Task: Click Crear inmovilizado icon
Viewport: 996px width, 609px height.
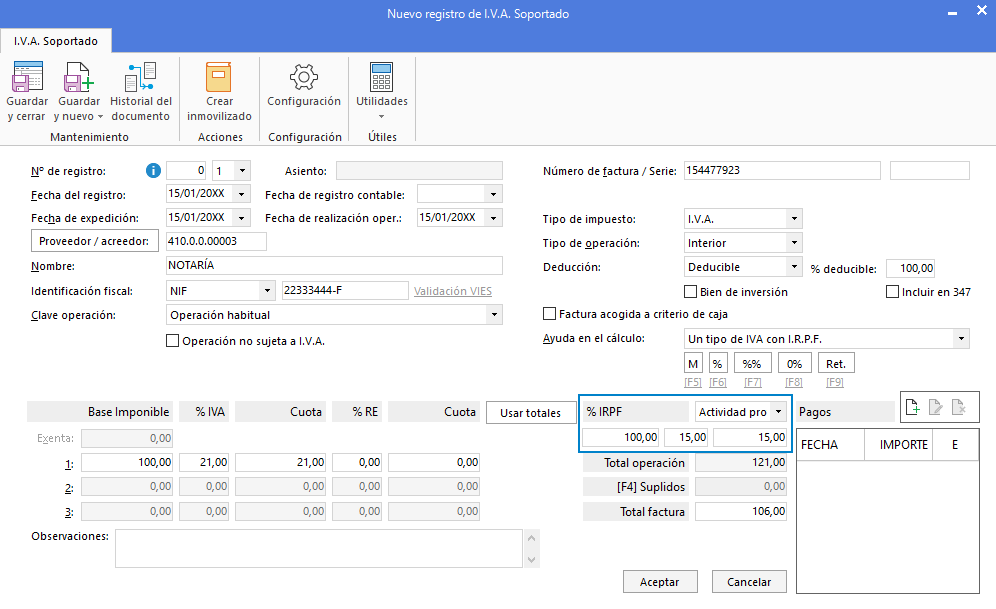Action: [x=219, y=77]
